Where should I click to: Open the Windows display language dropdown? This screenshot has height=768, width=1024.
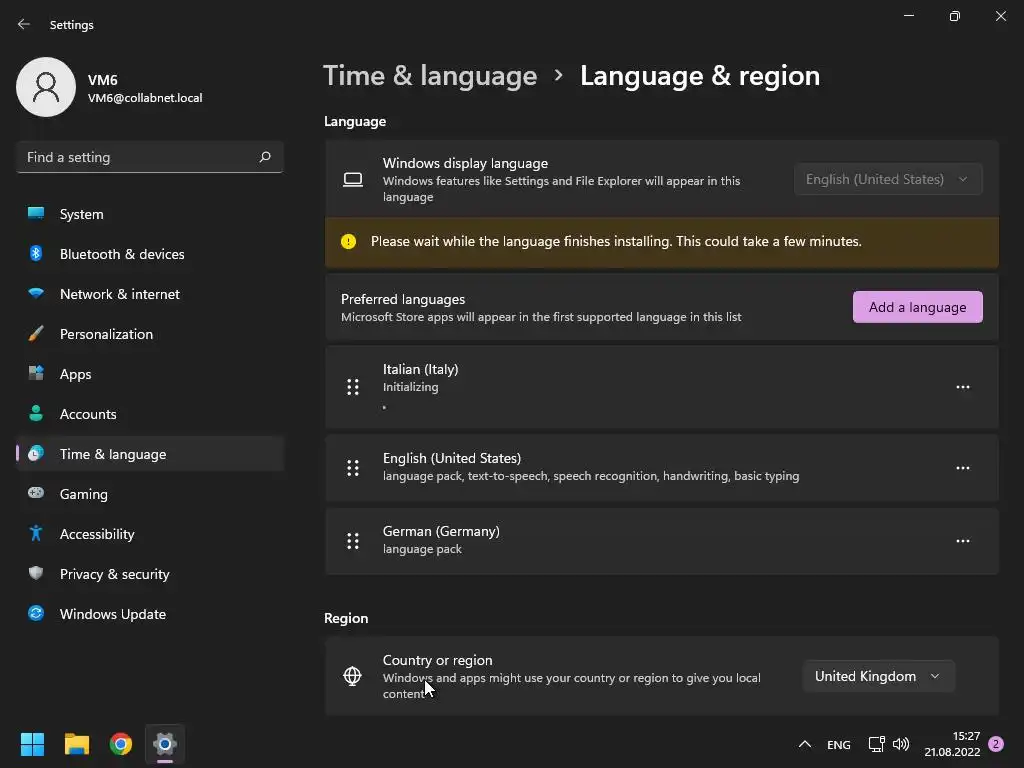(888, 179)
